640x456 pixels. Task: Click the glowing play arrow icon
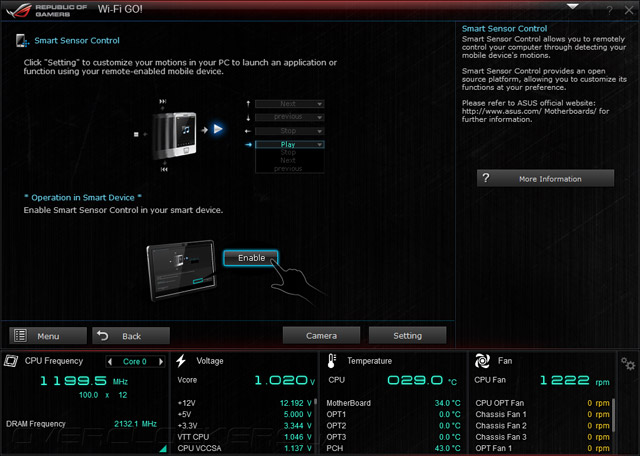[218, 129]
